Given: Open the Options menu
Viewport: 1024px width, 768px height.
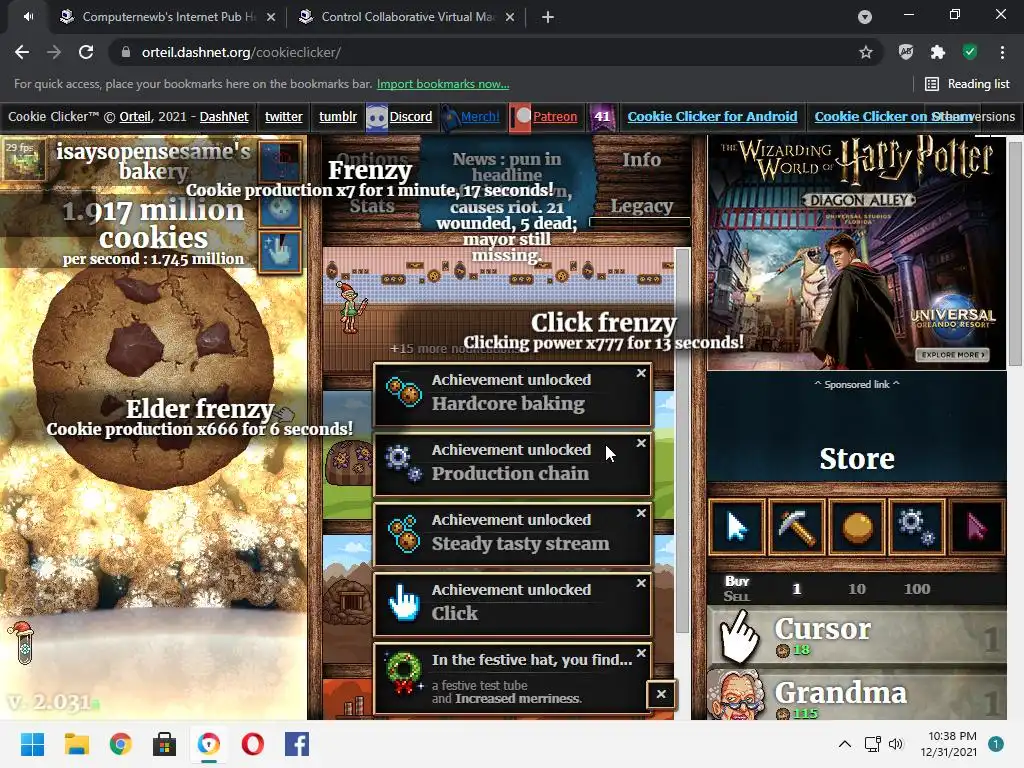Looking at the screenshot, I should 371,159.
